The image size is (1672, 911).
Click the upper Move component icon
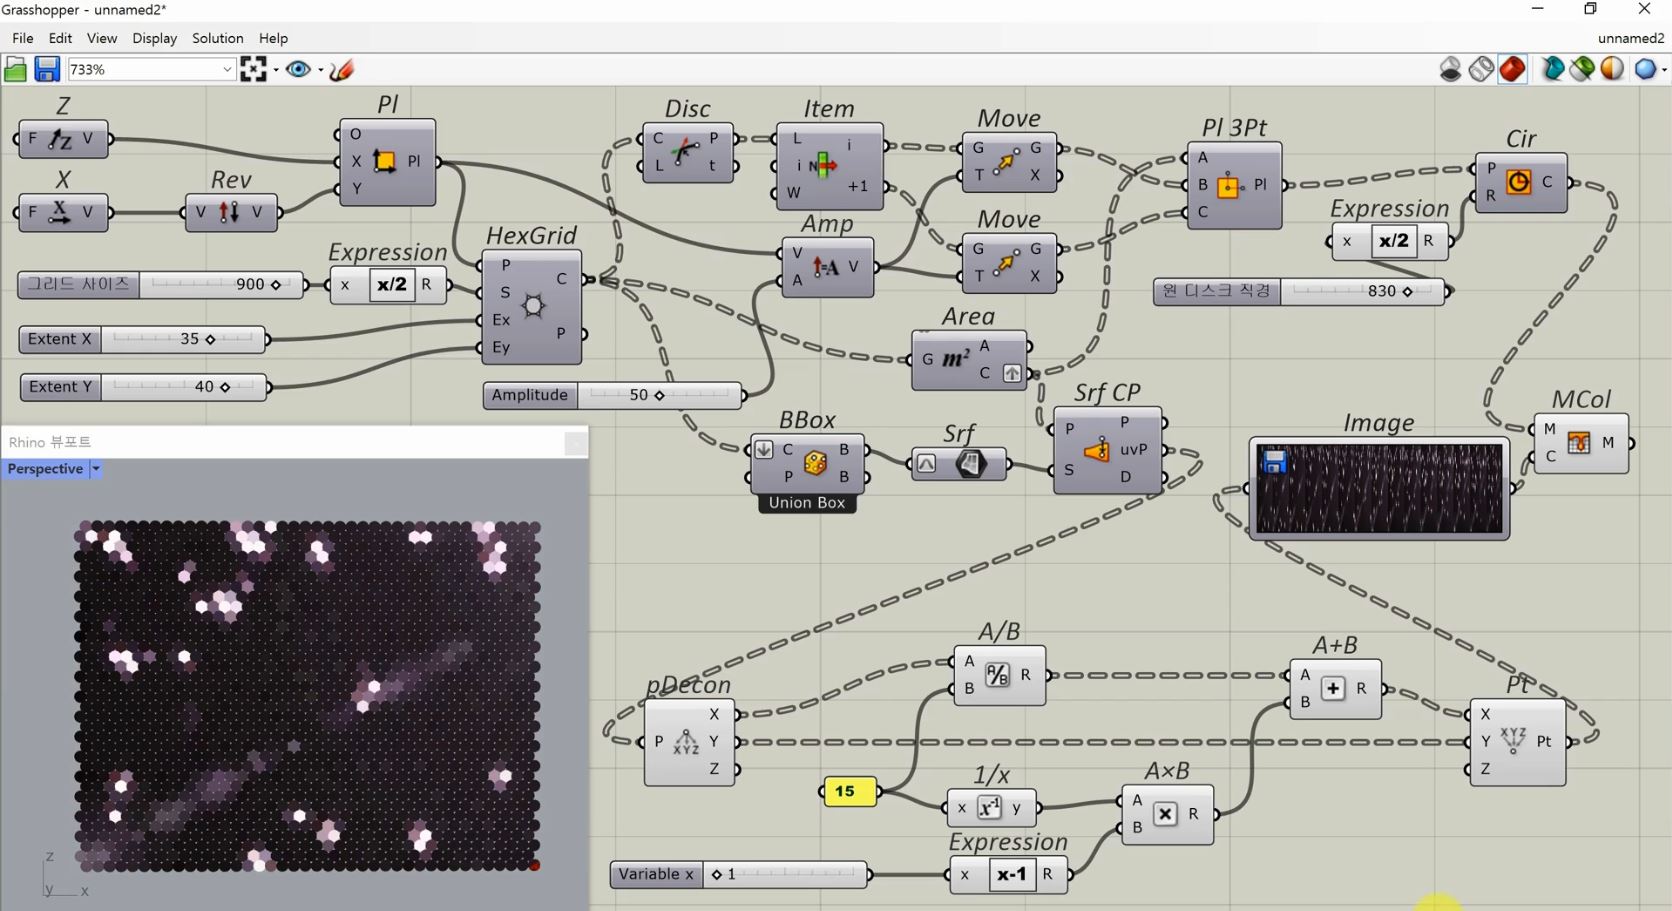tap(1006, 161)
